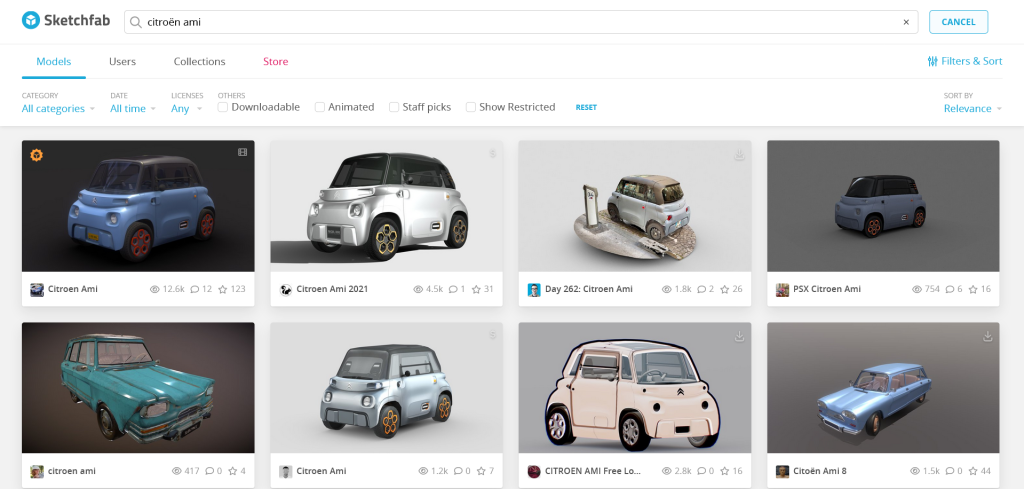Image resolution: width=1024 pixels, height=489 pixels.
Task: Click the download icon on the Day 262 card
Action: [739, 155]
